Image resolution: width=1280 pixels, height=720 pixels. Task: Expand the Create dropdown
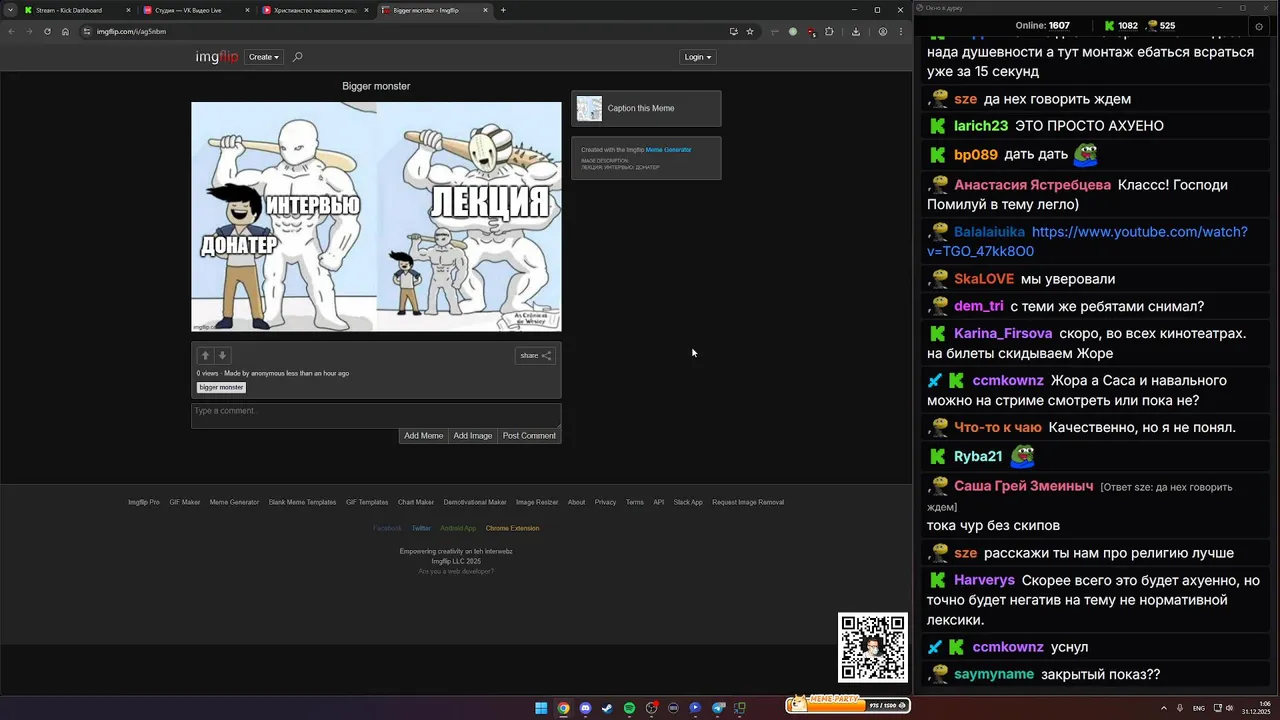(264, 57)
